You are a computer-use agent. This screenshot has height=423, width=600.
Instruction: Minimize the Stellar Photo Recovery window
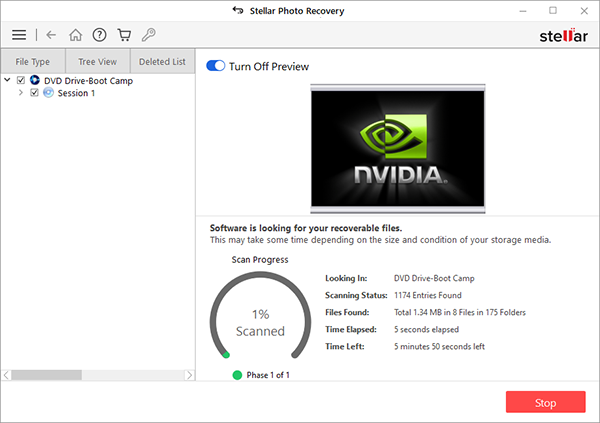523,11
